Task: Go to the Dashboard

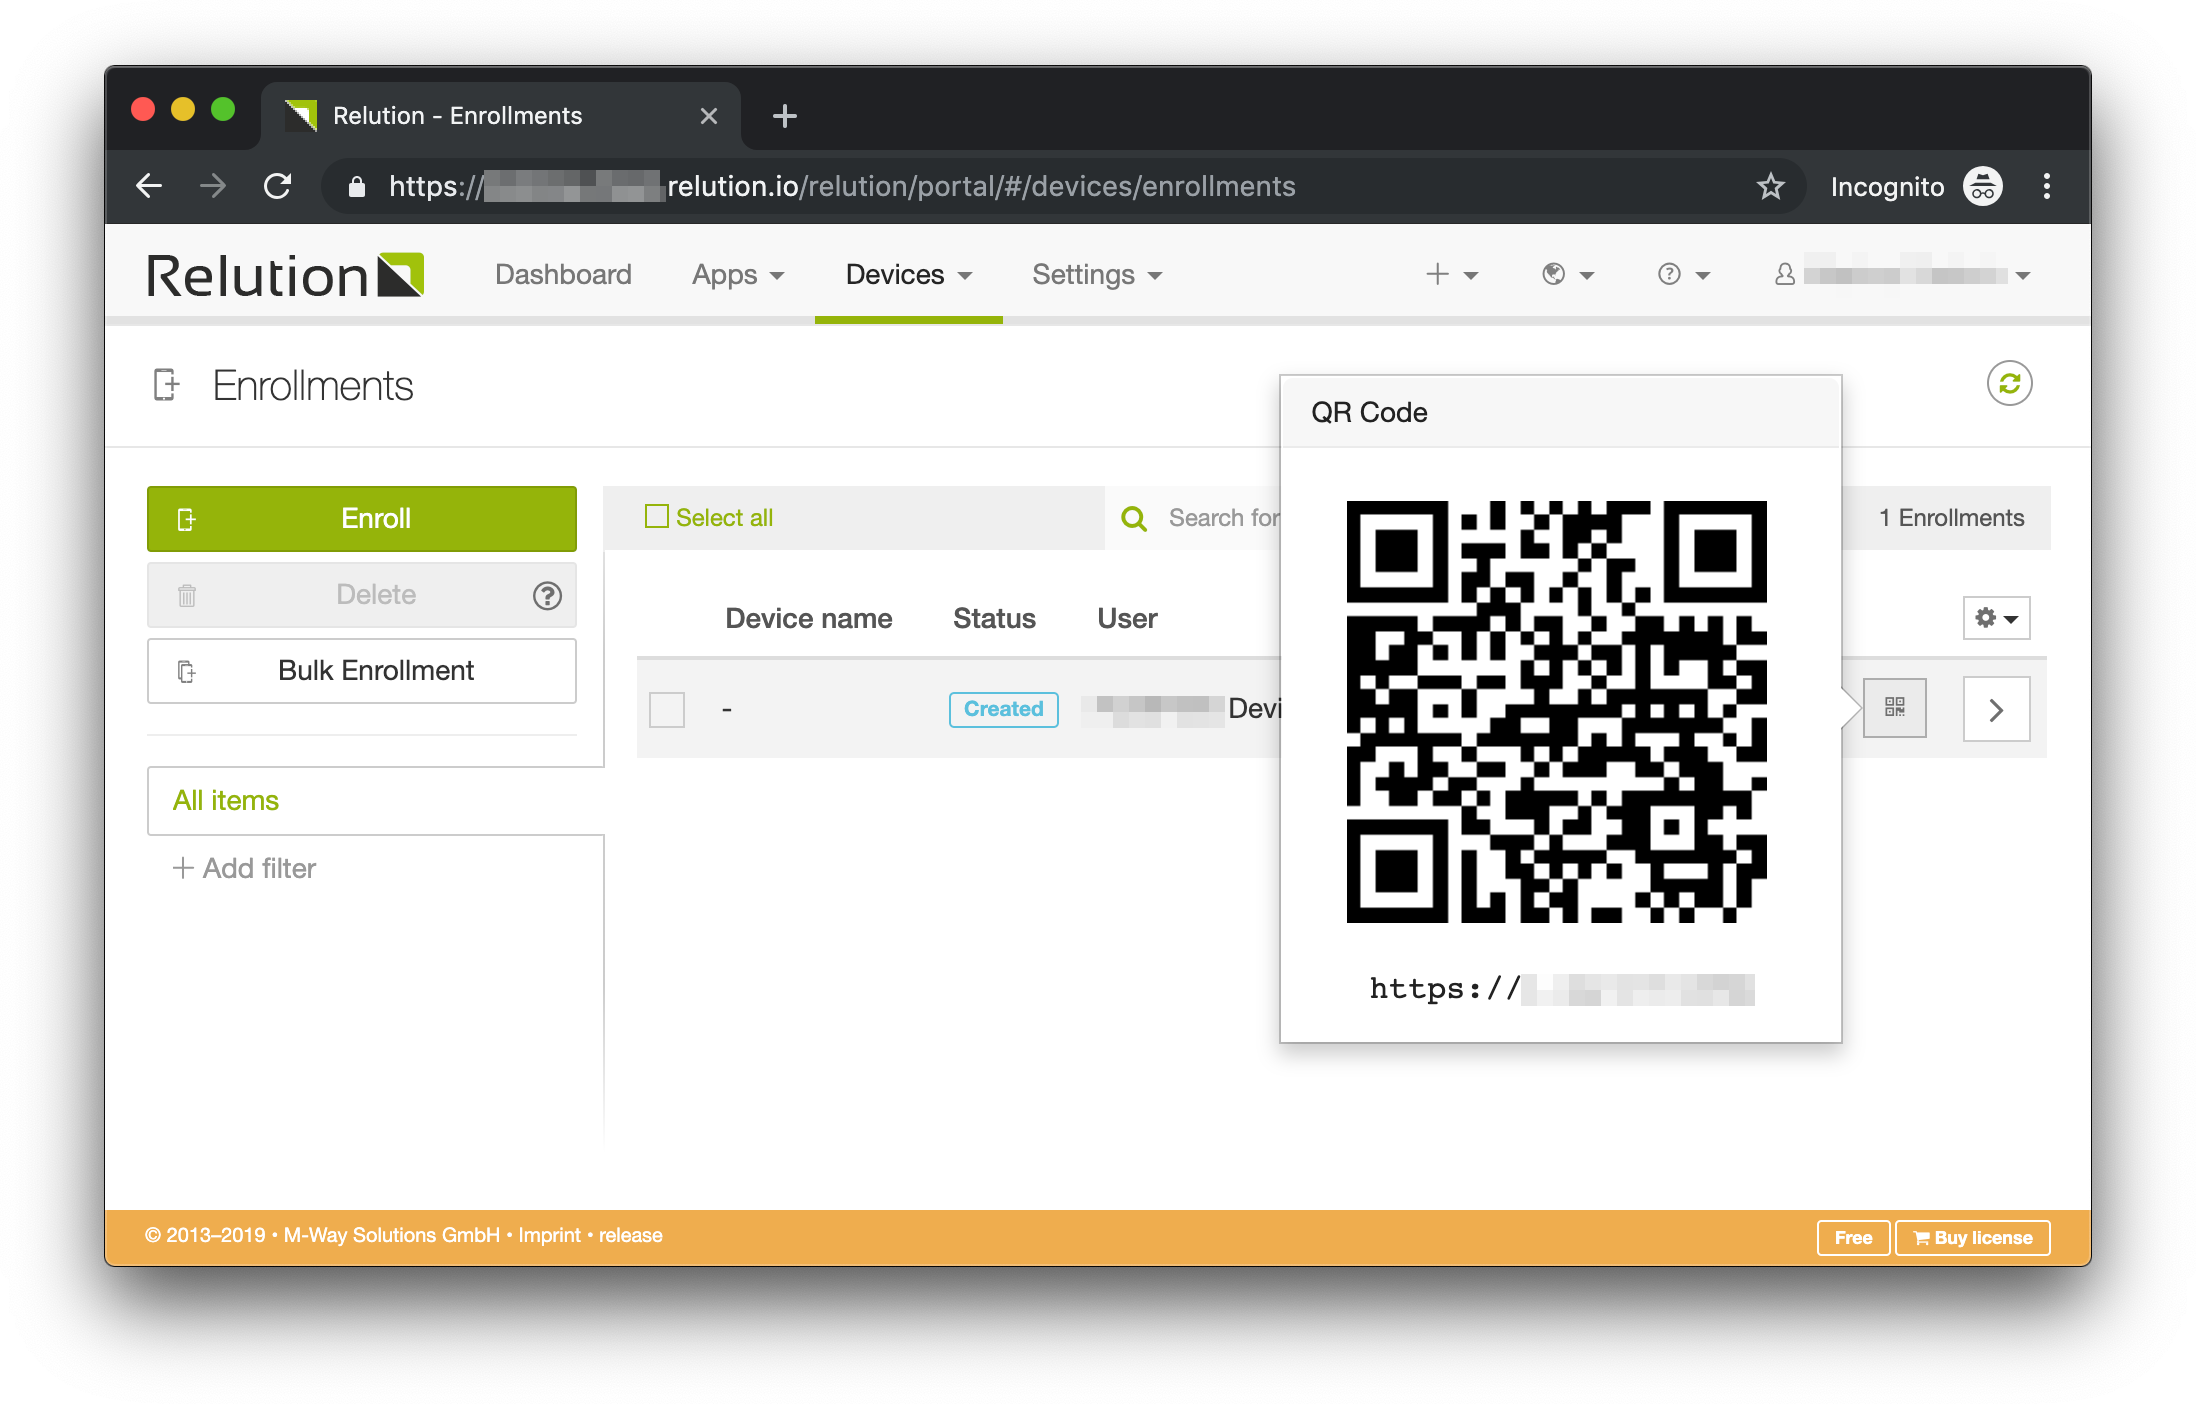Action: [563, 274]
